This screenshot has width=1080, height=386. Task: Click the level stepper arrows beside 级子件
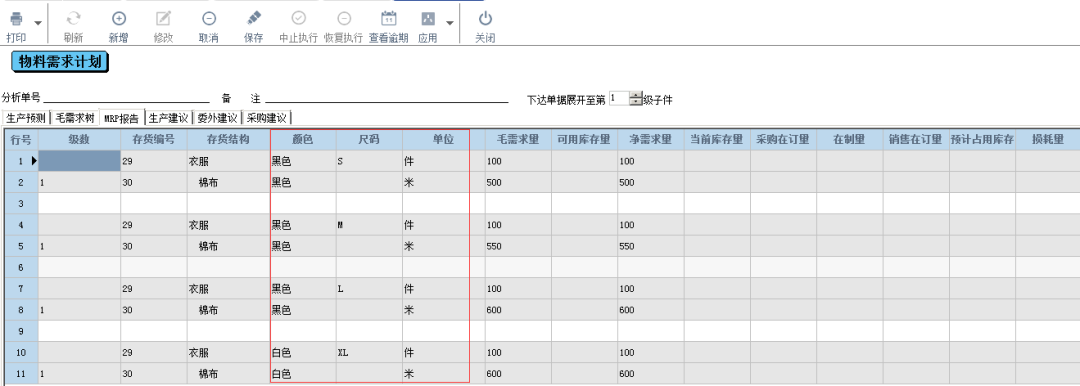coord(636,99)
